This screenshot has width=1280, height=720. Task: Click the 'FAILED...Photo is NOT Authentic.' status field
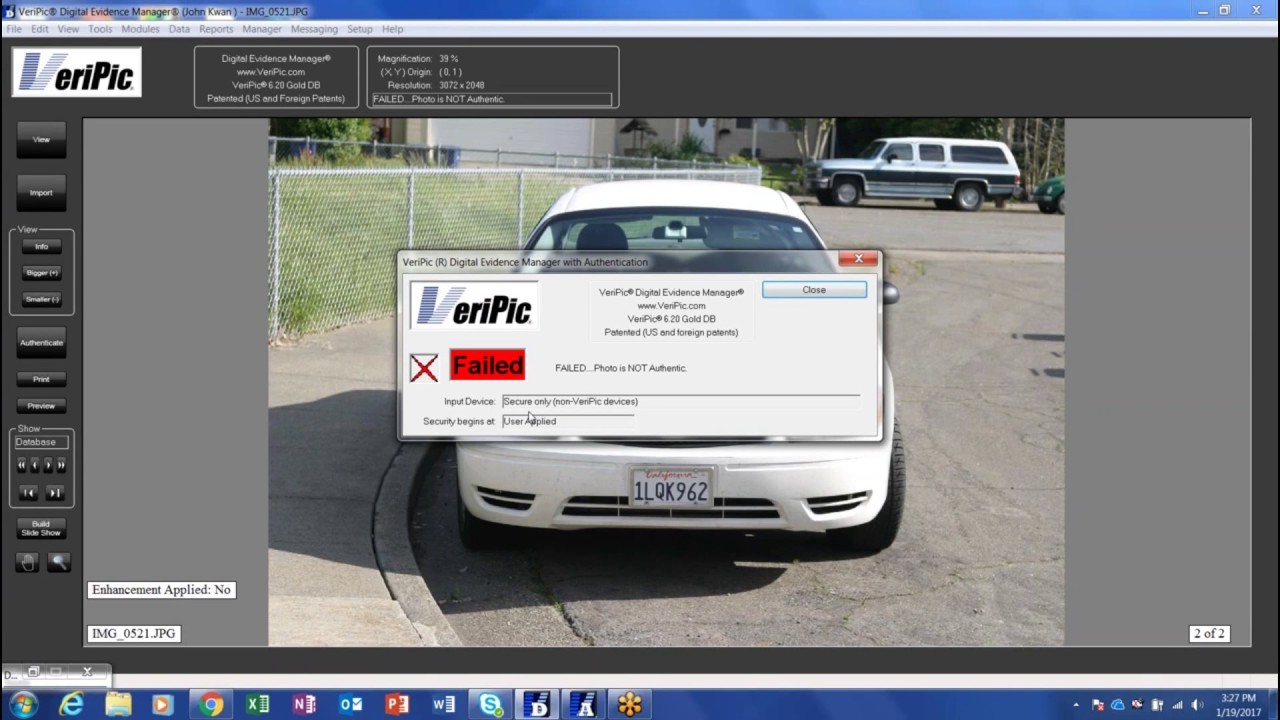tap(491, 100)
